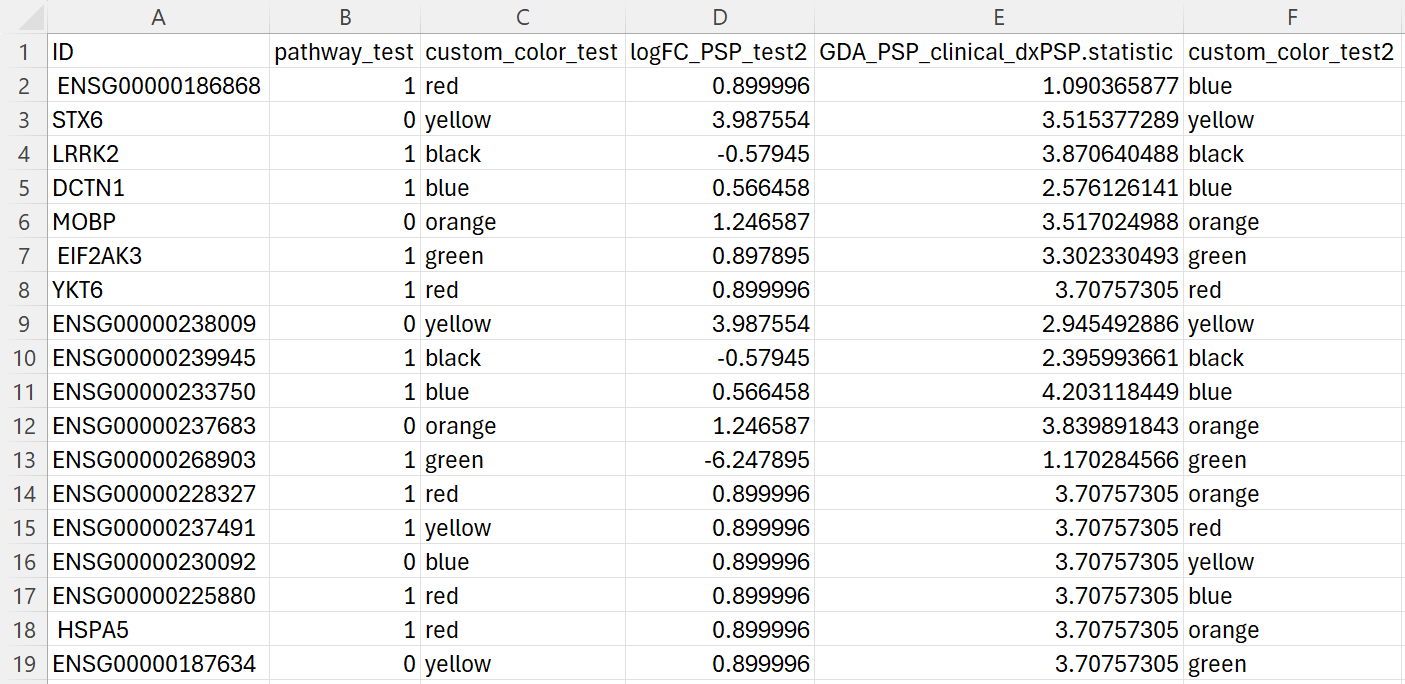Select column B header
This screenshot has height=684, width=1405.
(345, 17)
